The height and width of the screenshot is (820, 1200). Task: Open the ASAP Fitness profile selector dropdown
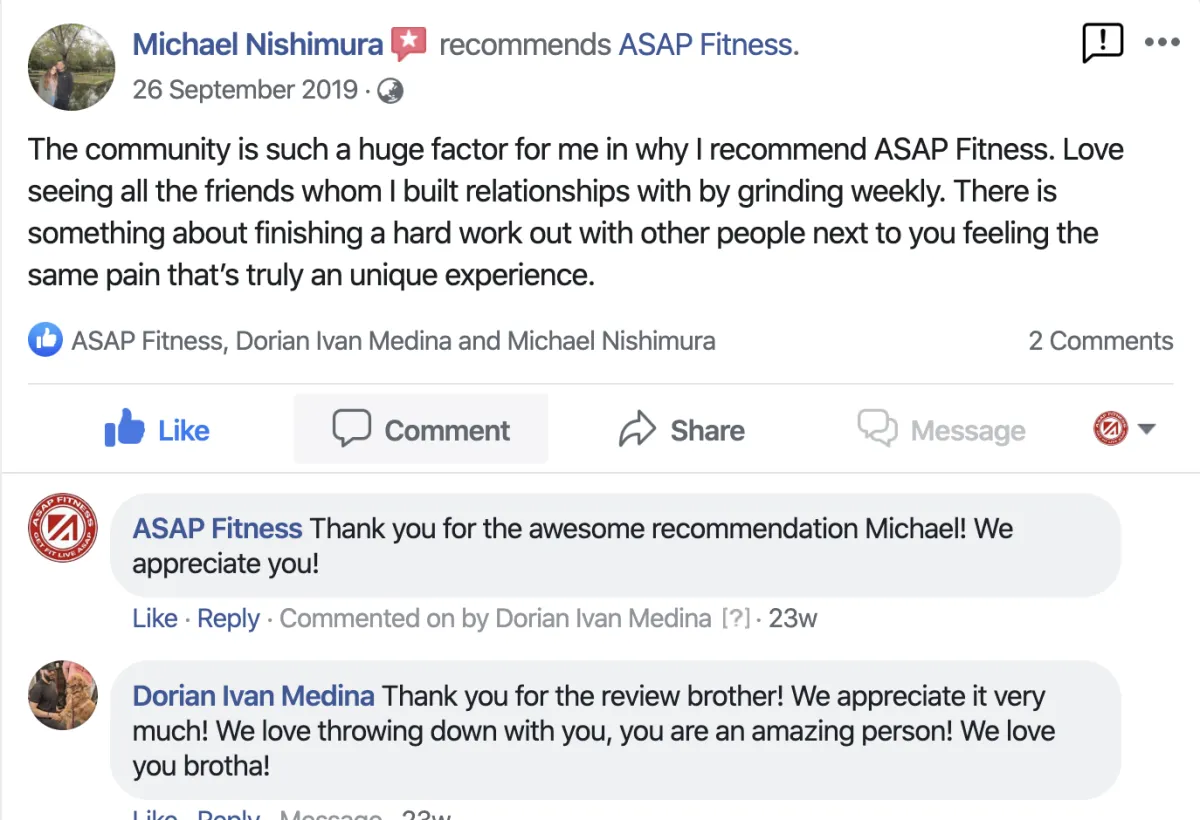point(1125,430)
